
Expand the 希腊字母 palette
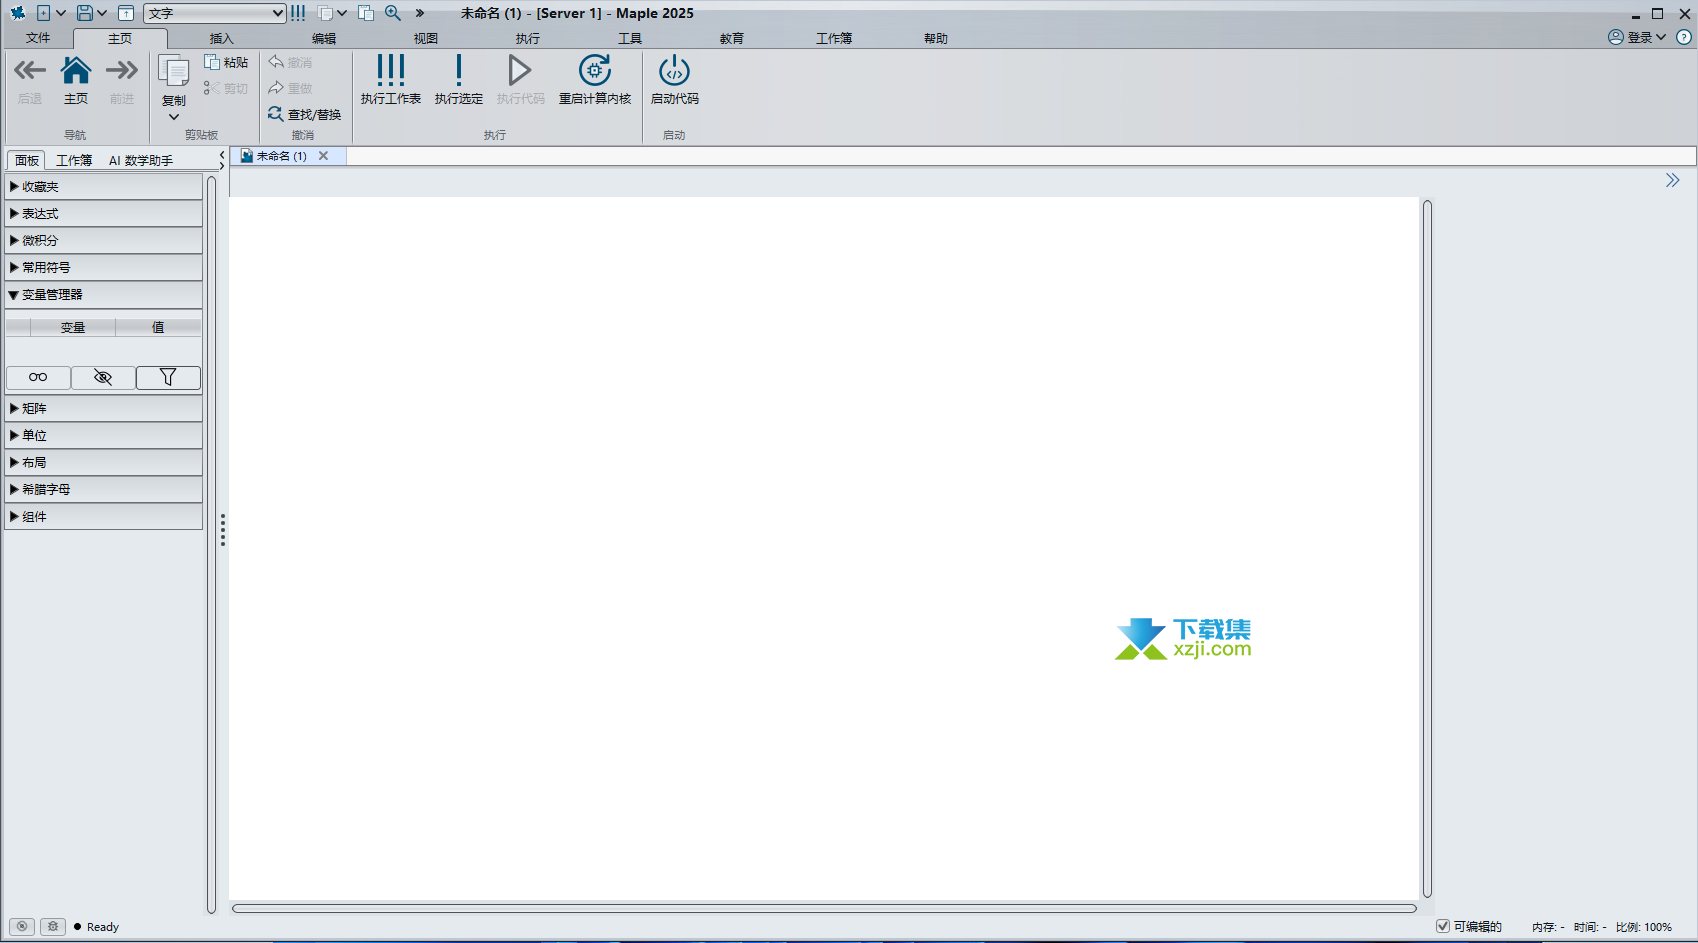(104, 489)
